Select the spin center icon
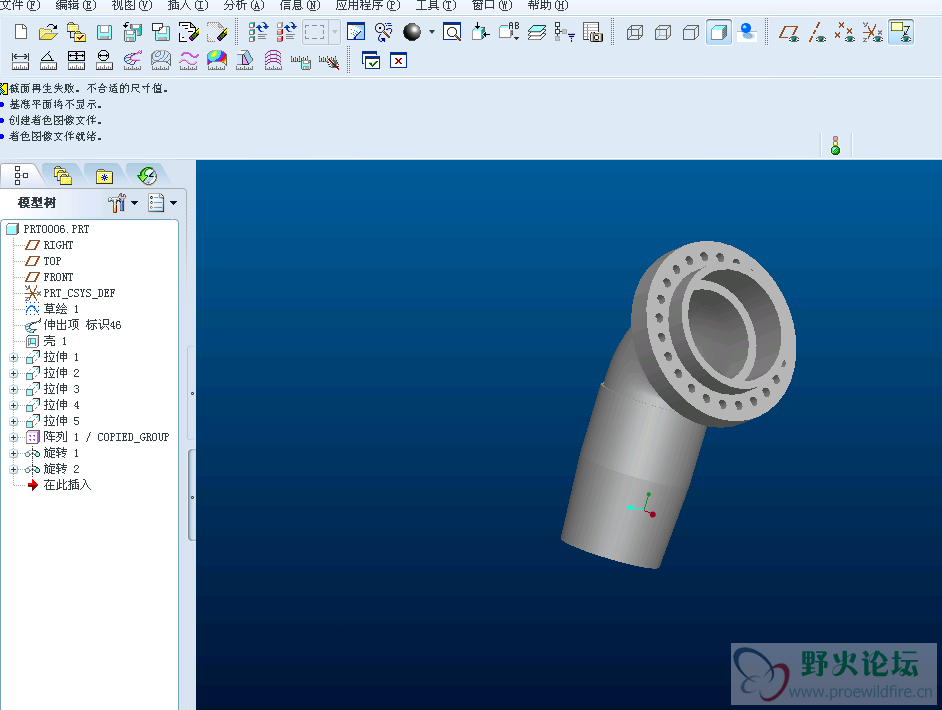Screen dimensions: 942x710 click(384, 32)
